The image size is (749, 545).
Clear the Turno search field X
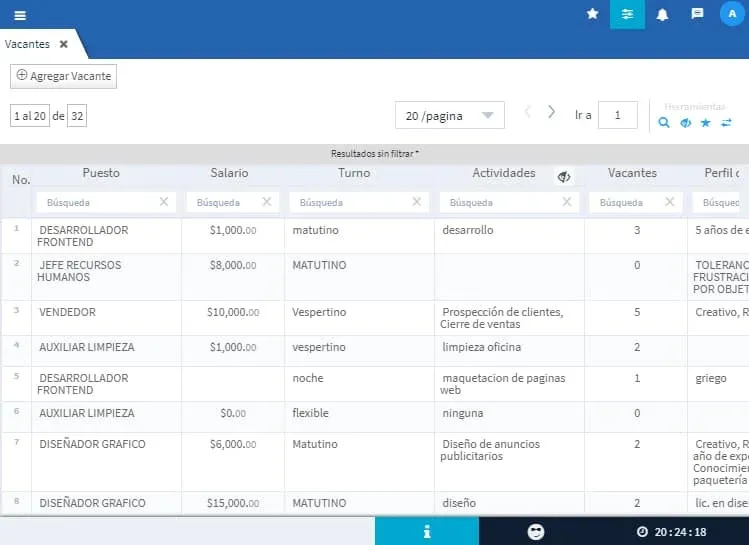click(417, 202)
